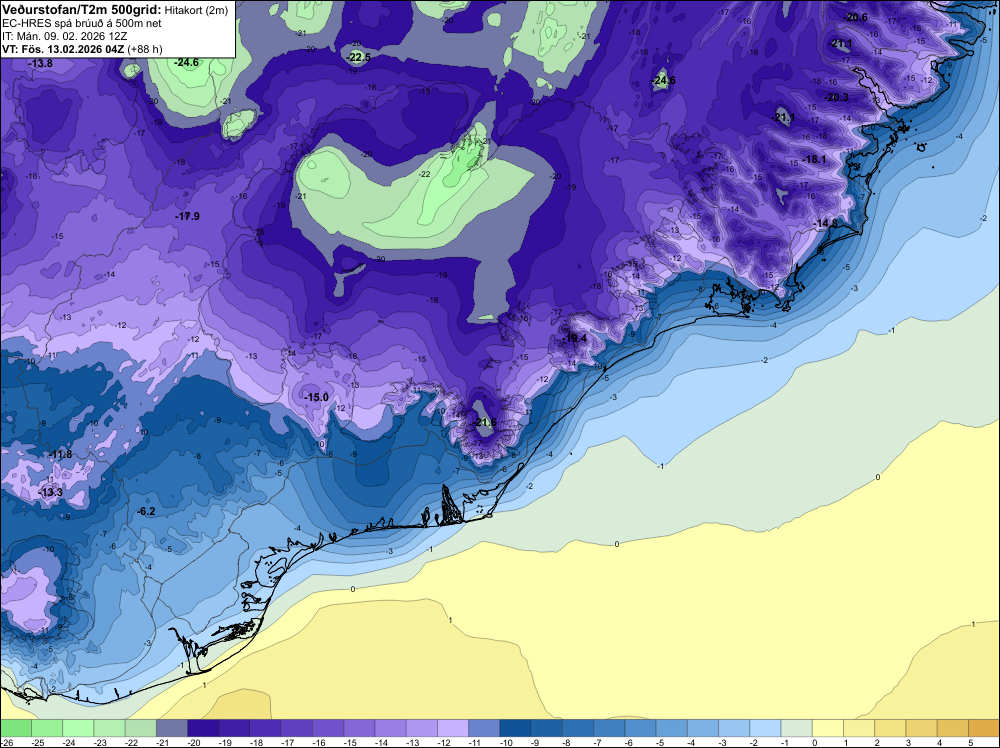Click the 'Hitakort (2m)' header text
This screenshot has height=748, width=1000.
(196, 10)
